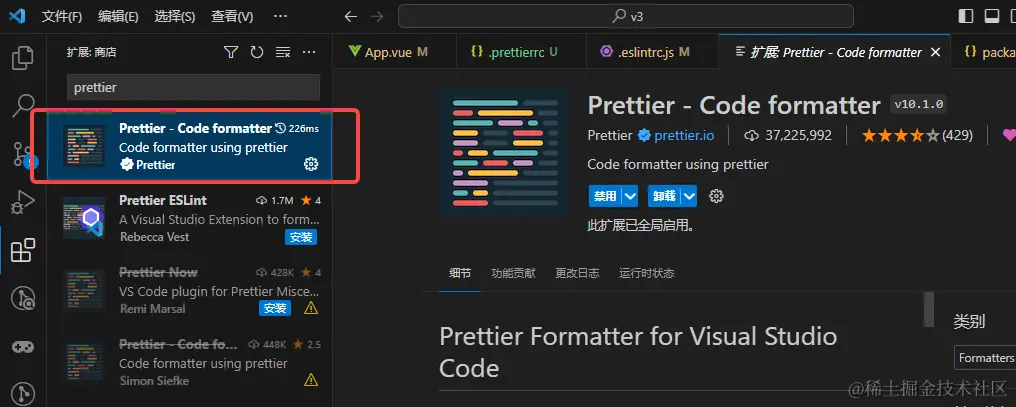Select the 运行时状态 tab
Image resolution: width=1016 pixels, height=407 pixels.
coord(647,273)
